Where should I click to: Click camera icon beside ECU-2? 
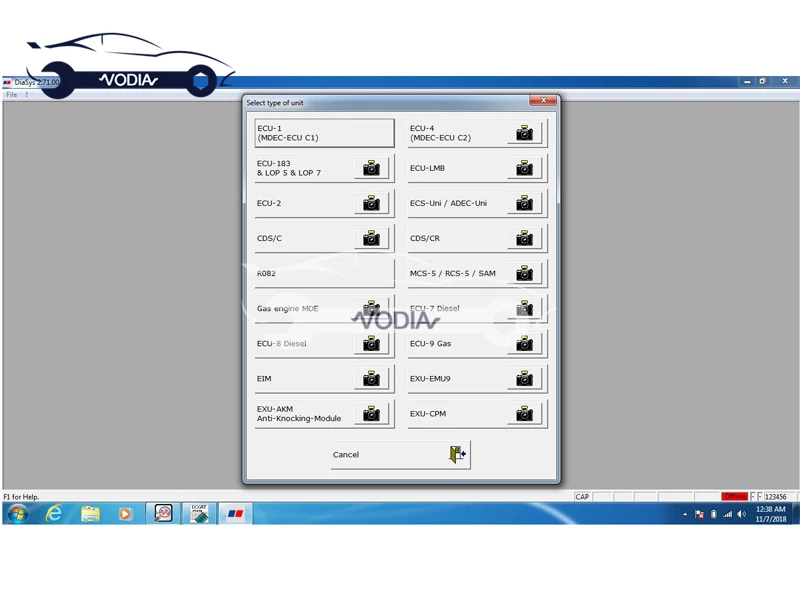371,203
